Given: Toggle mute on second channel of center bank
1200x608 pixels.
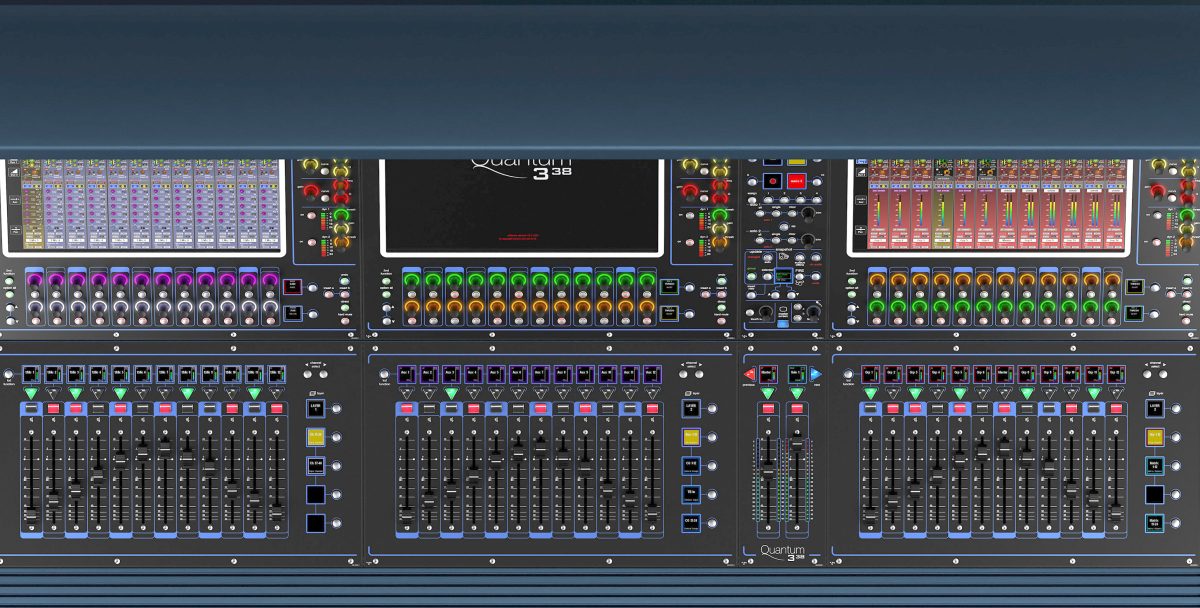Looking at the screenshot, I should [x=429, y=409].
